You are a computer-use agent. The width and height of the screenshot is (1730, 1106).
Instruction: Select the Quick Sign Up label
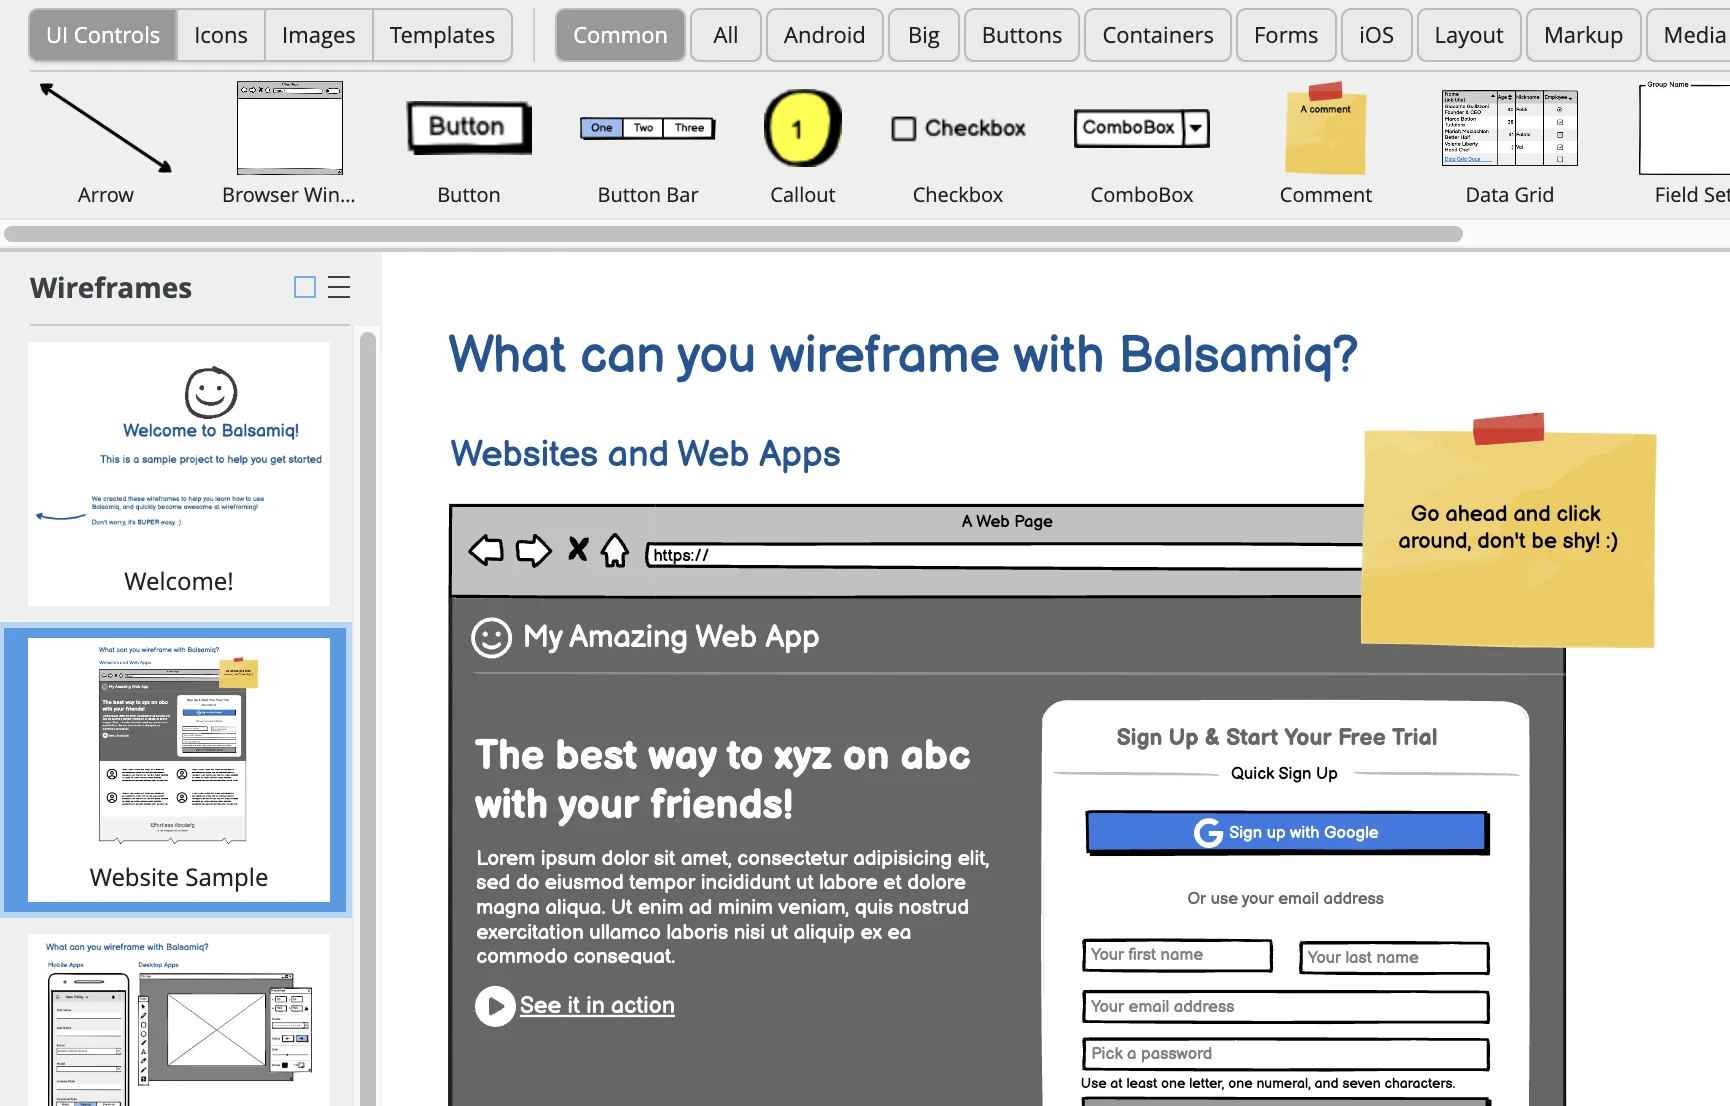click(1284, 773)
